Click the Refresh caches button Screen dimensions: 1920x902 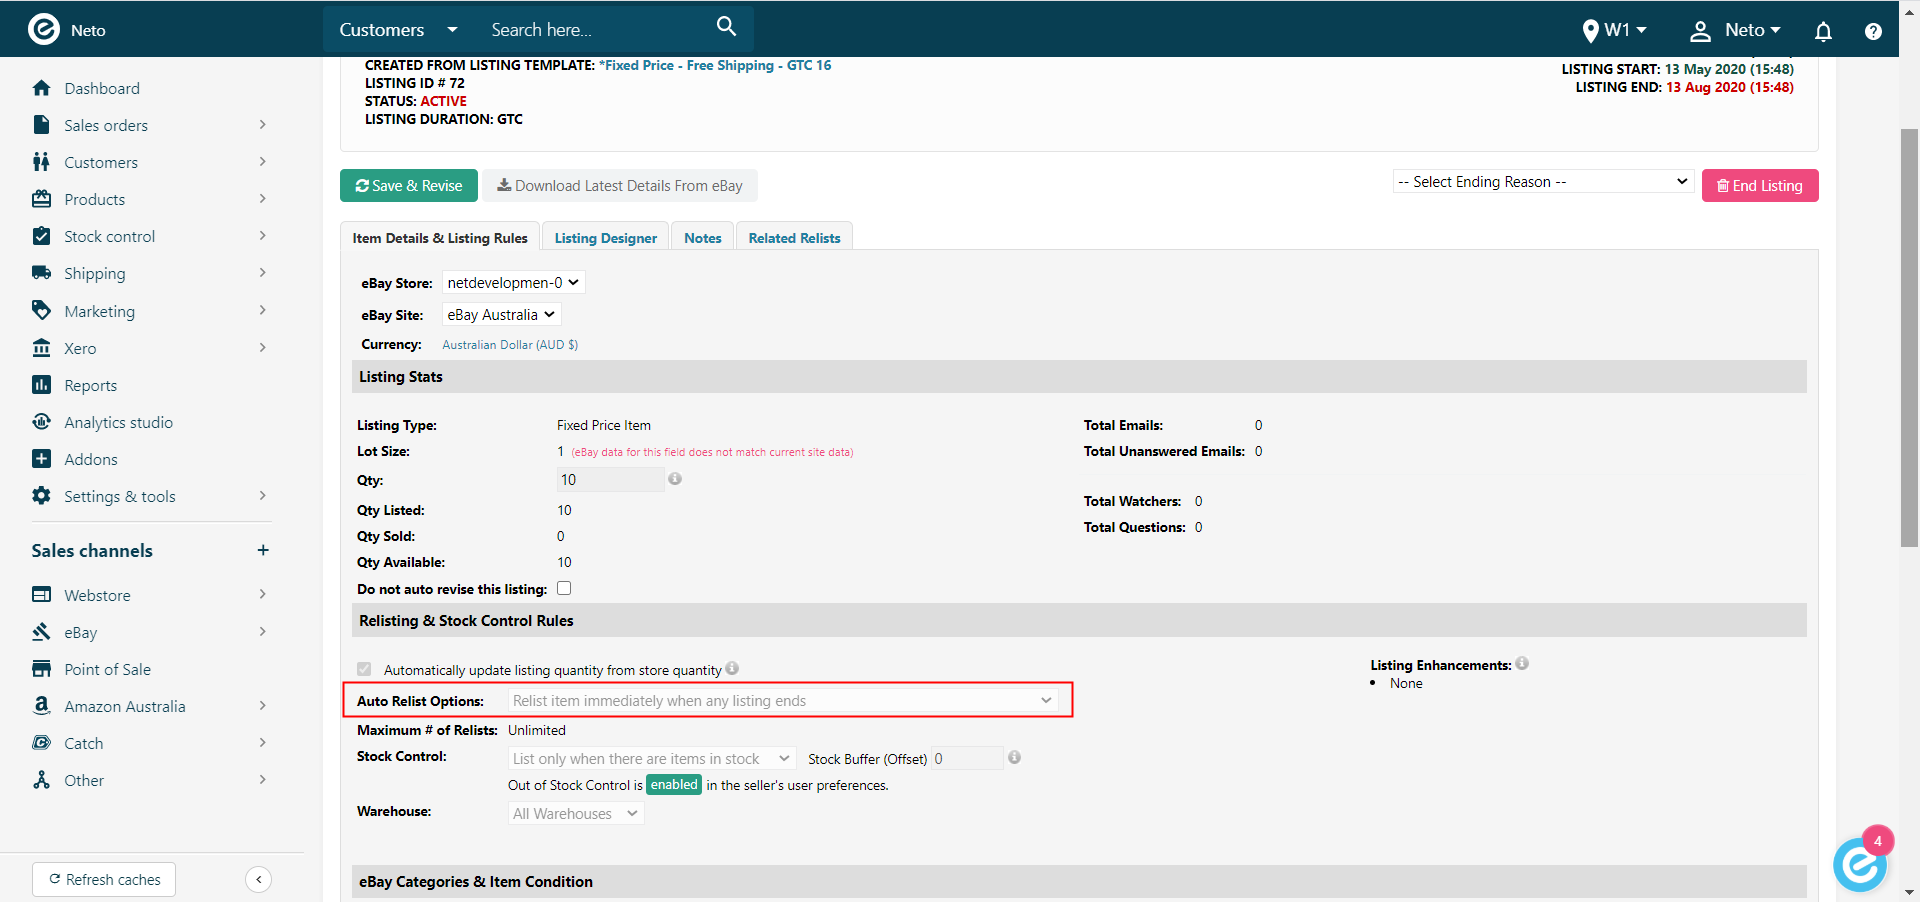[104, 879]
